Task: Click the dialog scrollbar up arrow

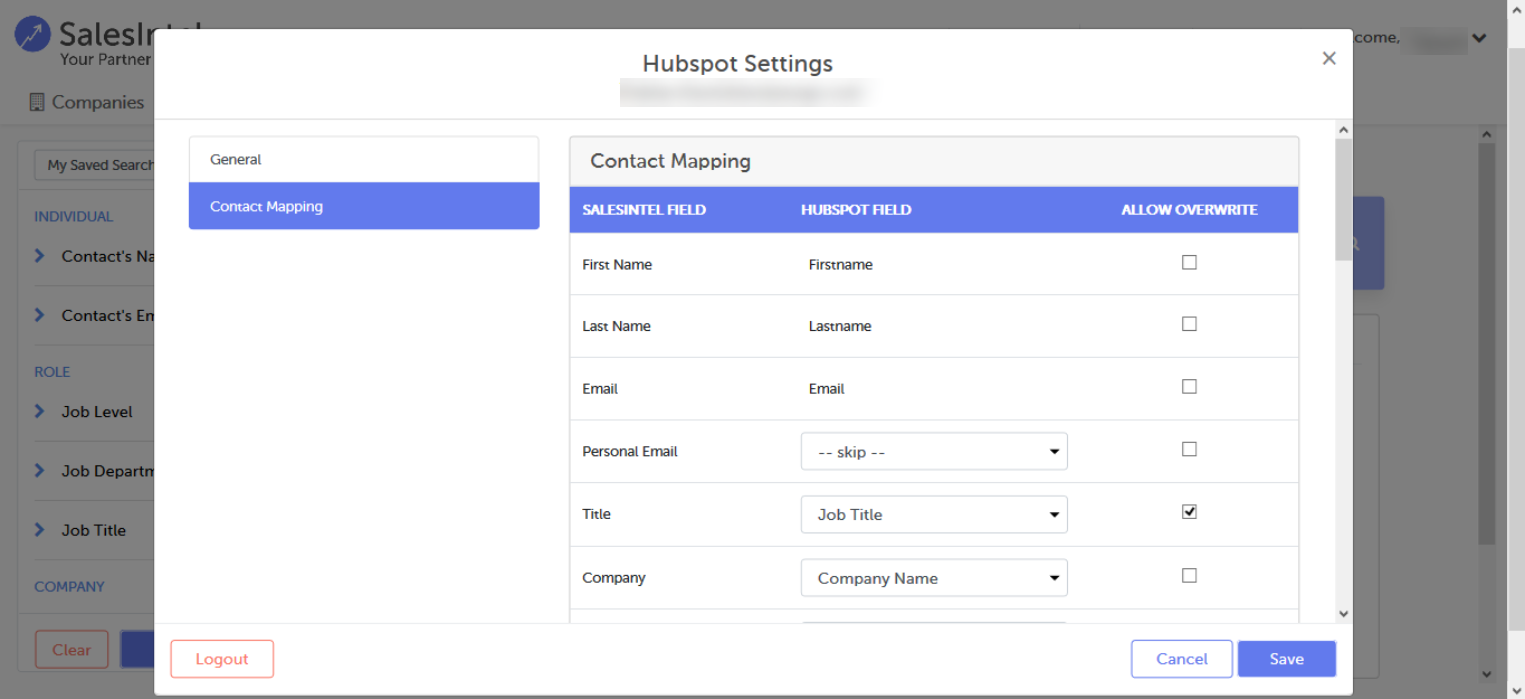Action: click(1343, 130)
